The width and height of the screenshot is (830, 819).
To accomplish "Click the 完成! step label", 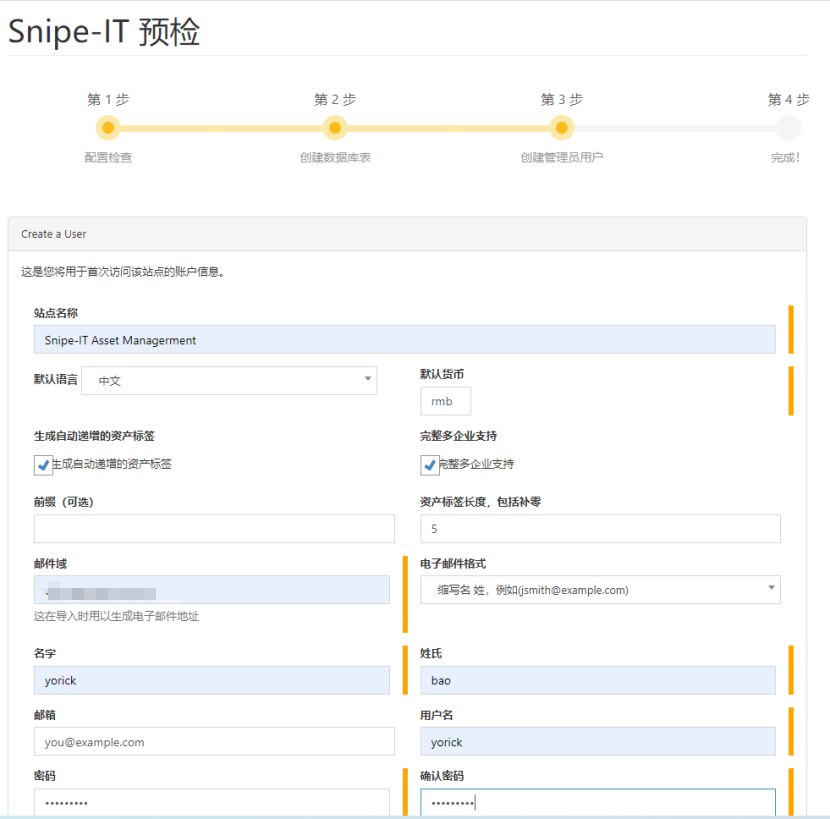I will coord(785,157).
